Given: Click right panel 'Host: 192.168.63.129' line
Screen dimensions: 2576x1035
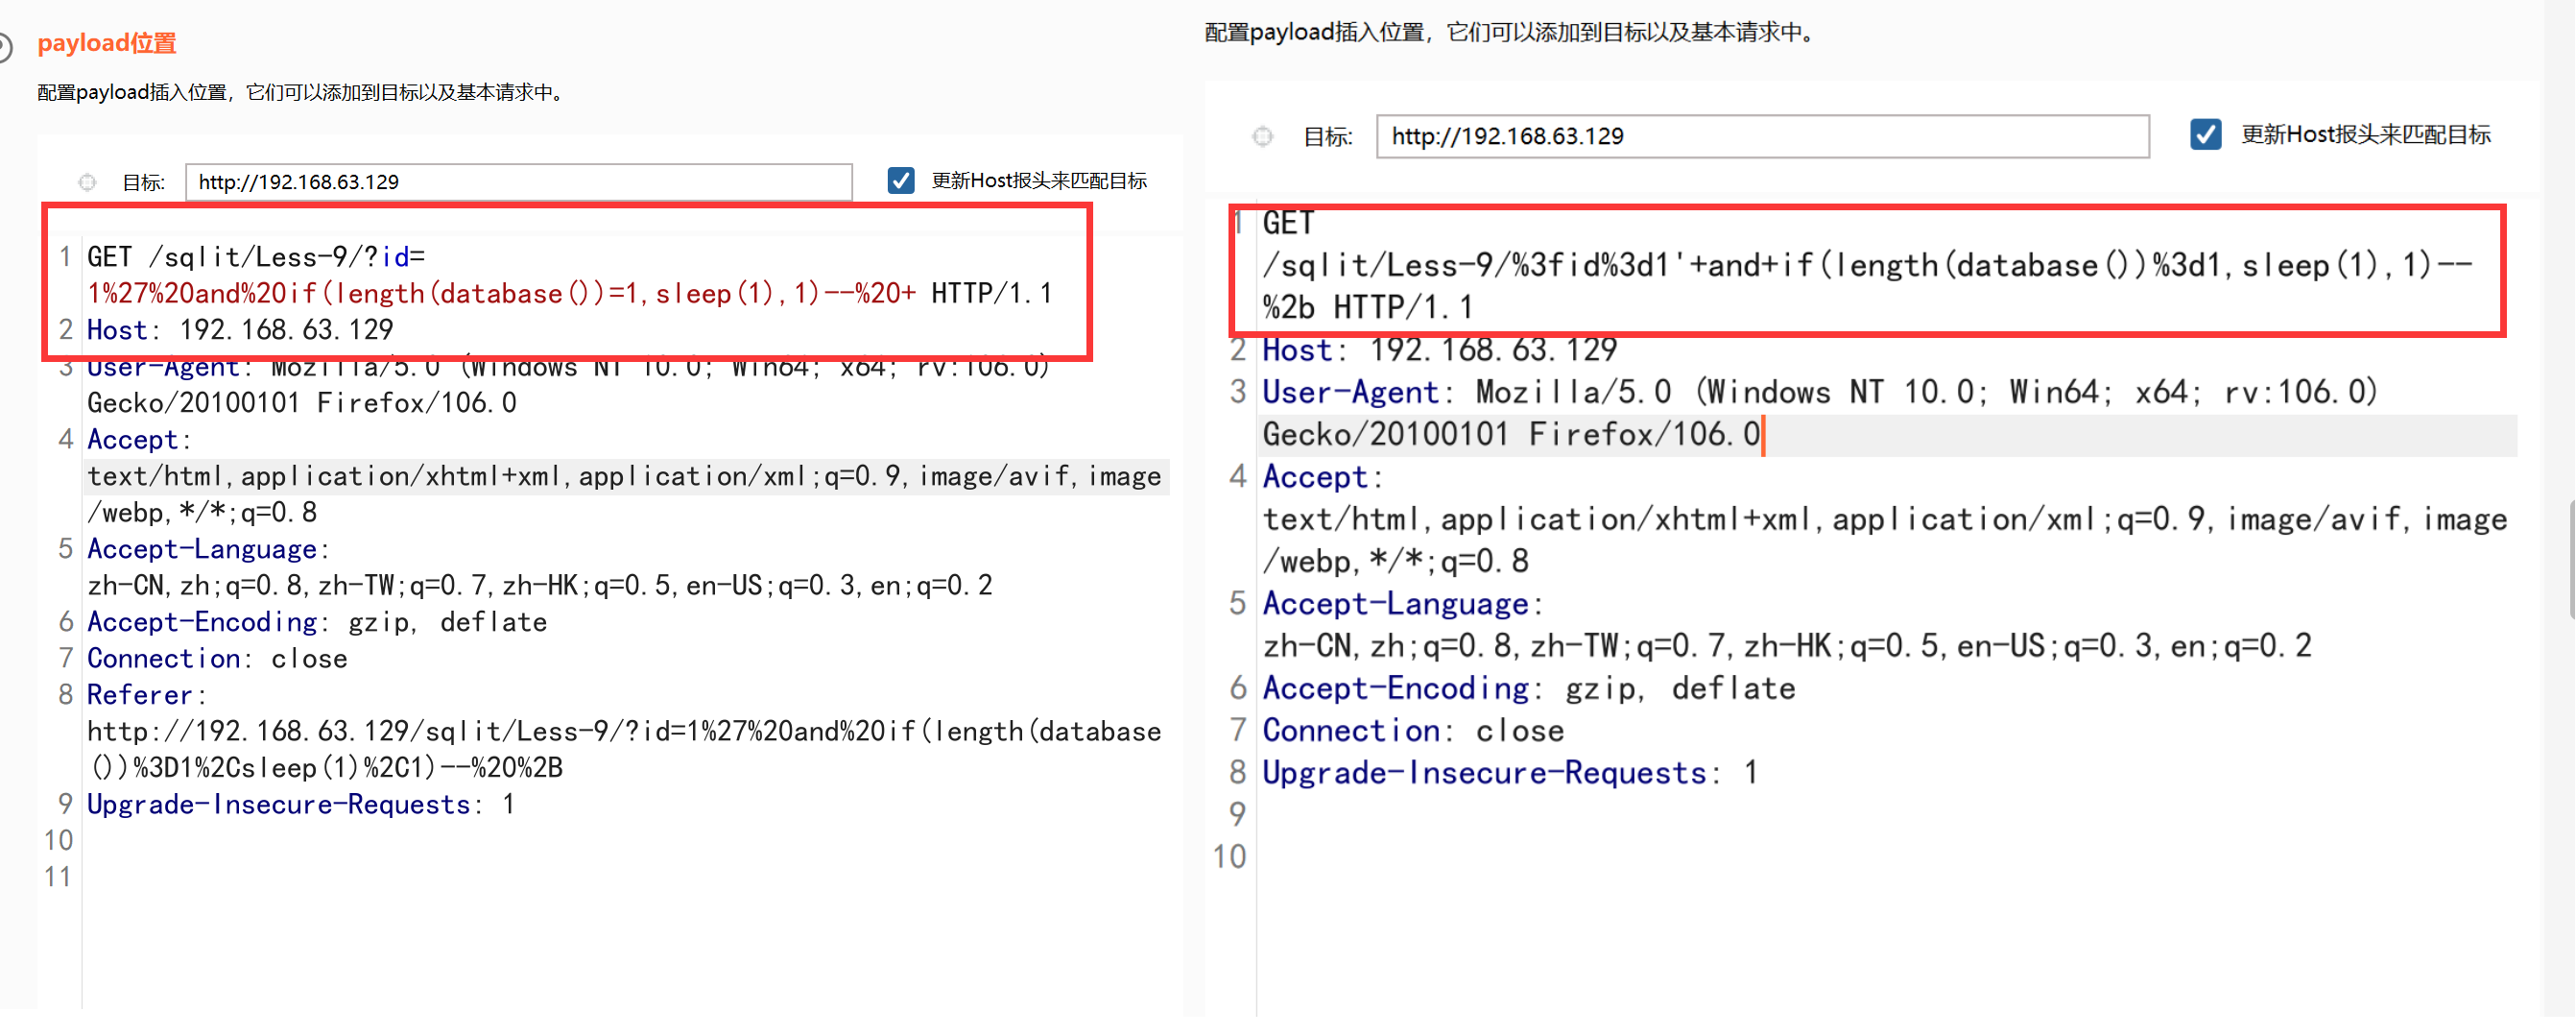Looking at the screenshot, I should [1439, 350].
